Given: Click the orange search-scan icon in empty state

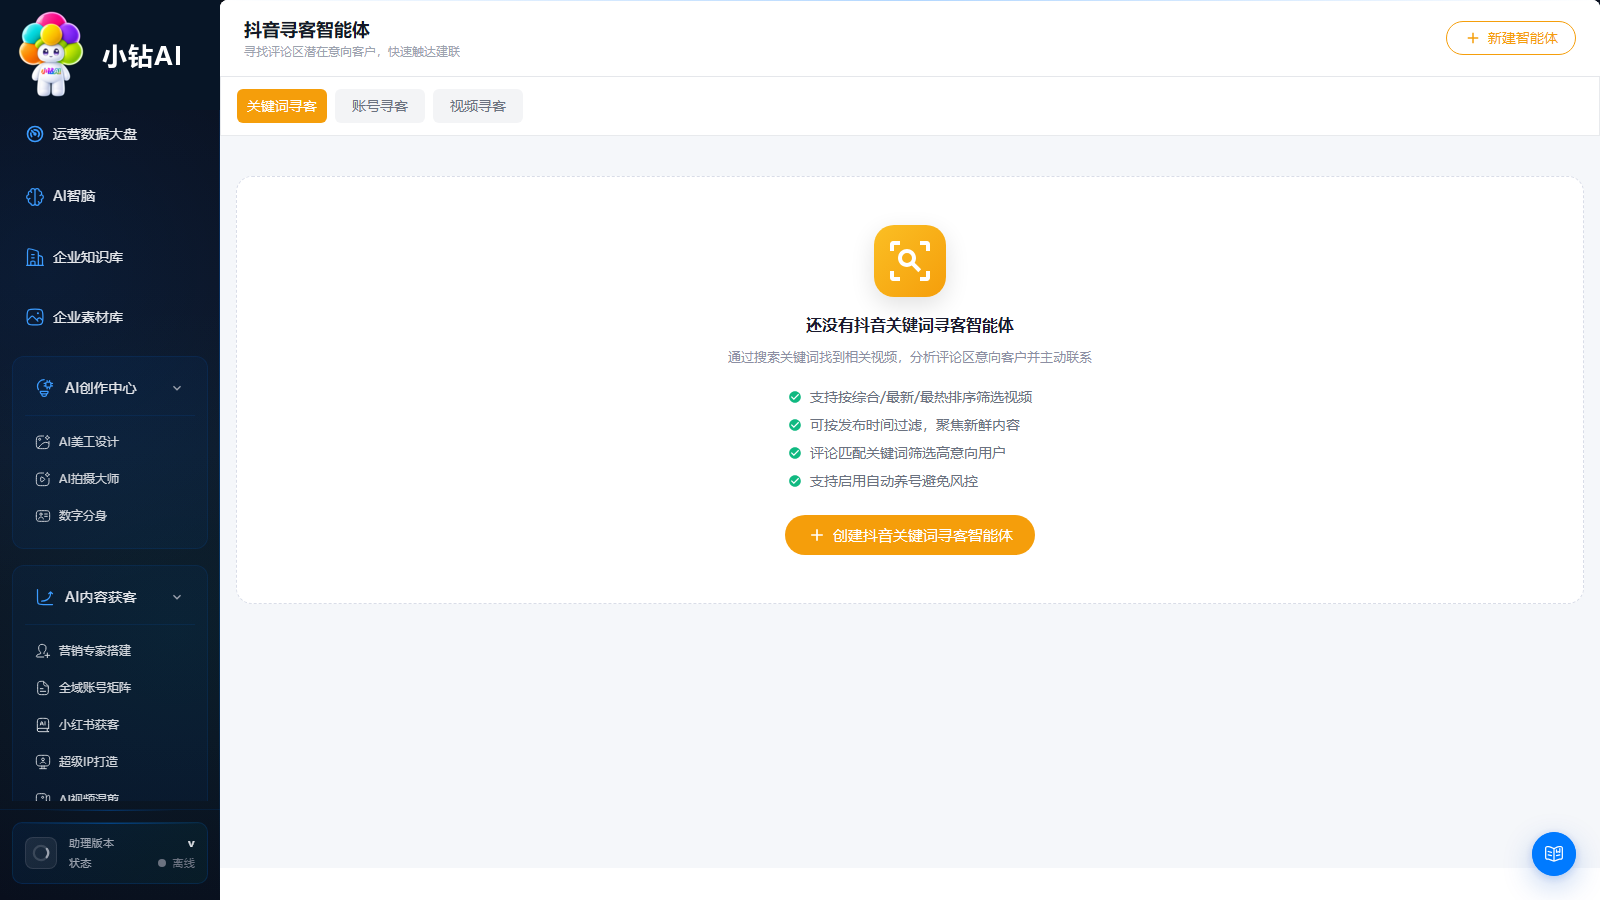Looking at the screenshot, I should coord(910,261).
